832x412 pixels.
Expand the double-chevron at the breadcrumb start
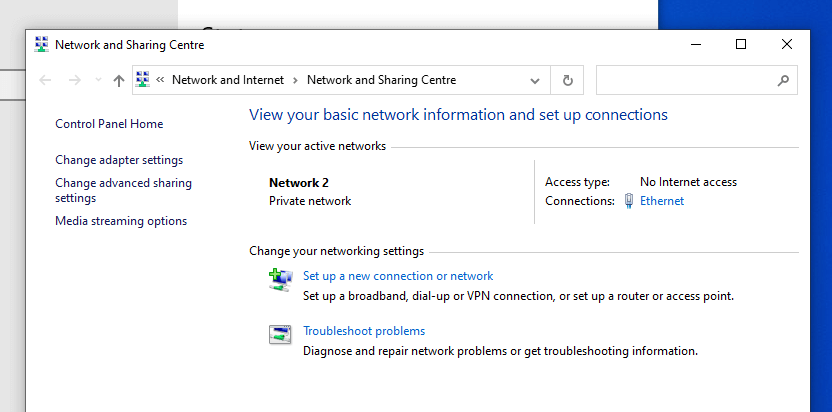pos(160,80)
